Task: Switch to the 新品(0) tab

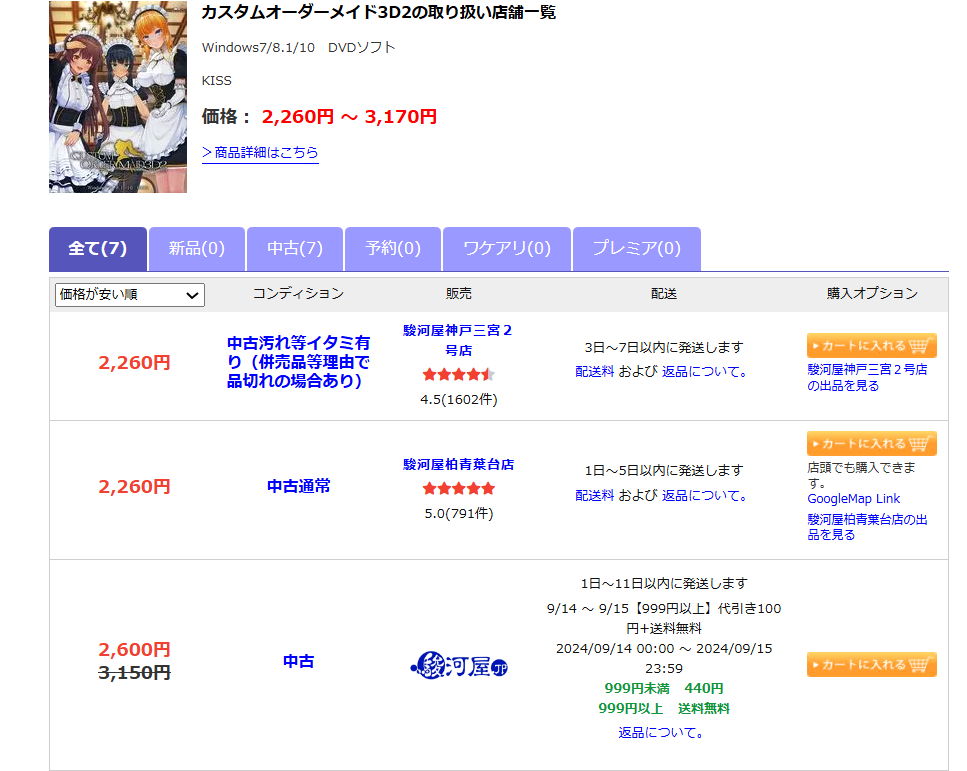Action: point(196,249)
